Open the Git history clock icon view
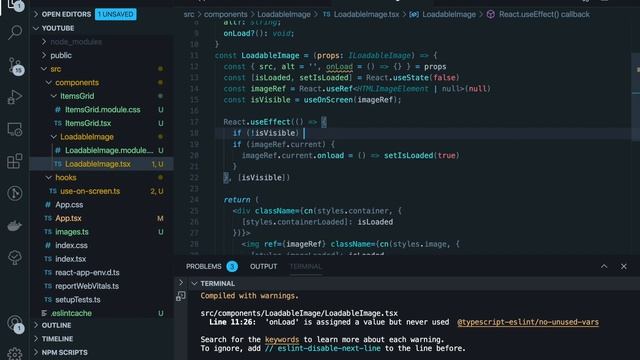Screen dimensions: 640x360 tap(15, 193)
